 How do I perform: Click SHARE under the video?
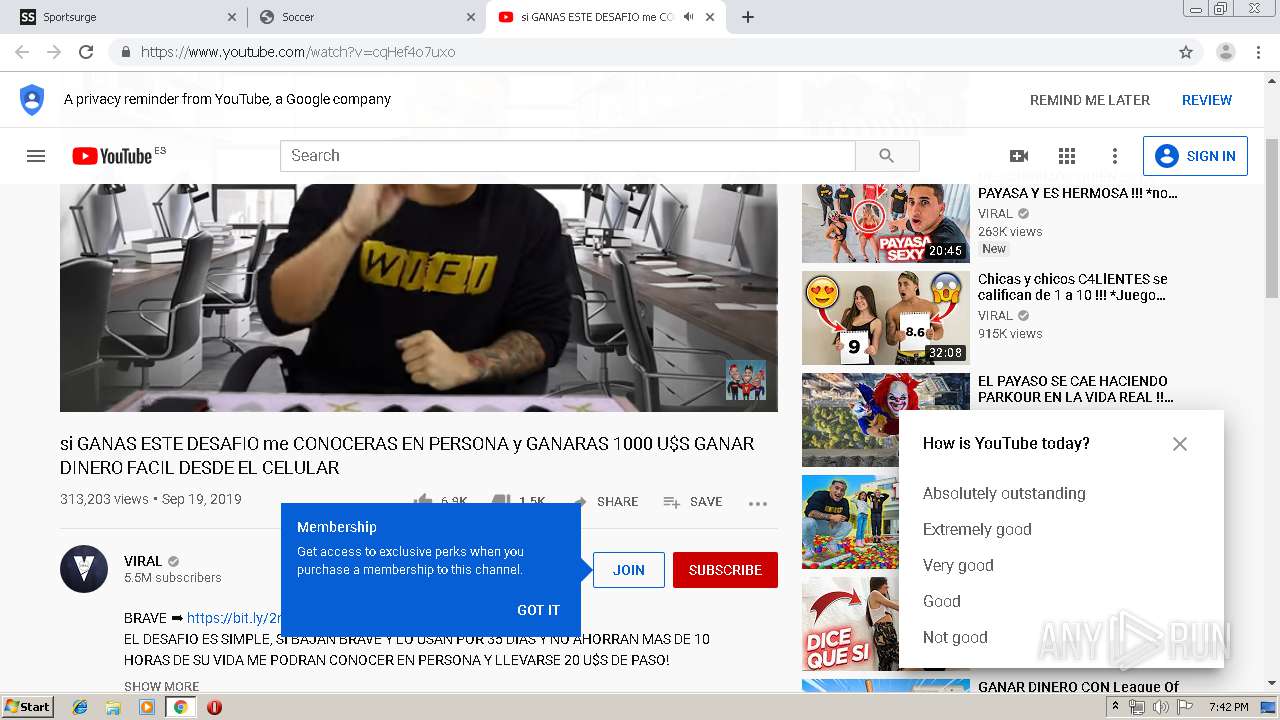click(x=605, y=502)
